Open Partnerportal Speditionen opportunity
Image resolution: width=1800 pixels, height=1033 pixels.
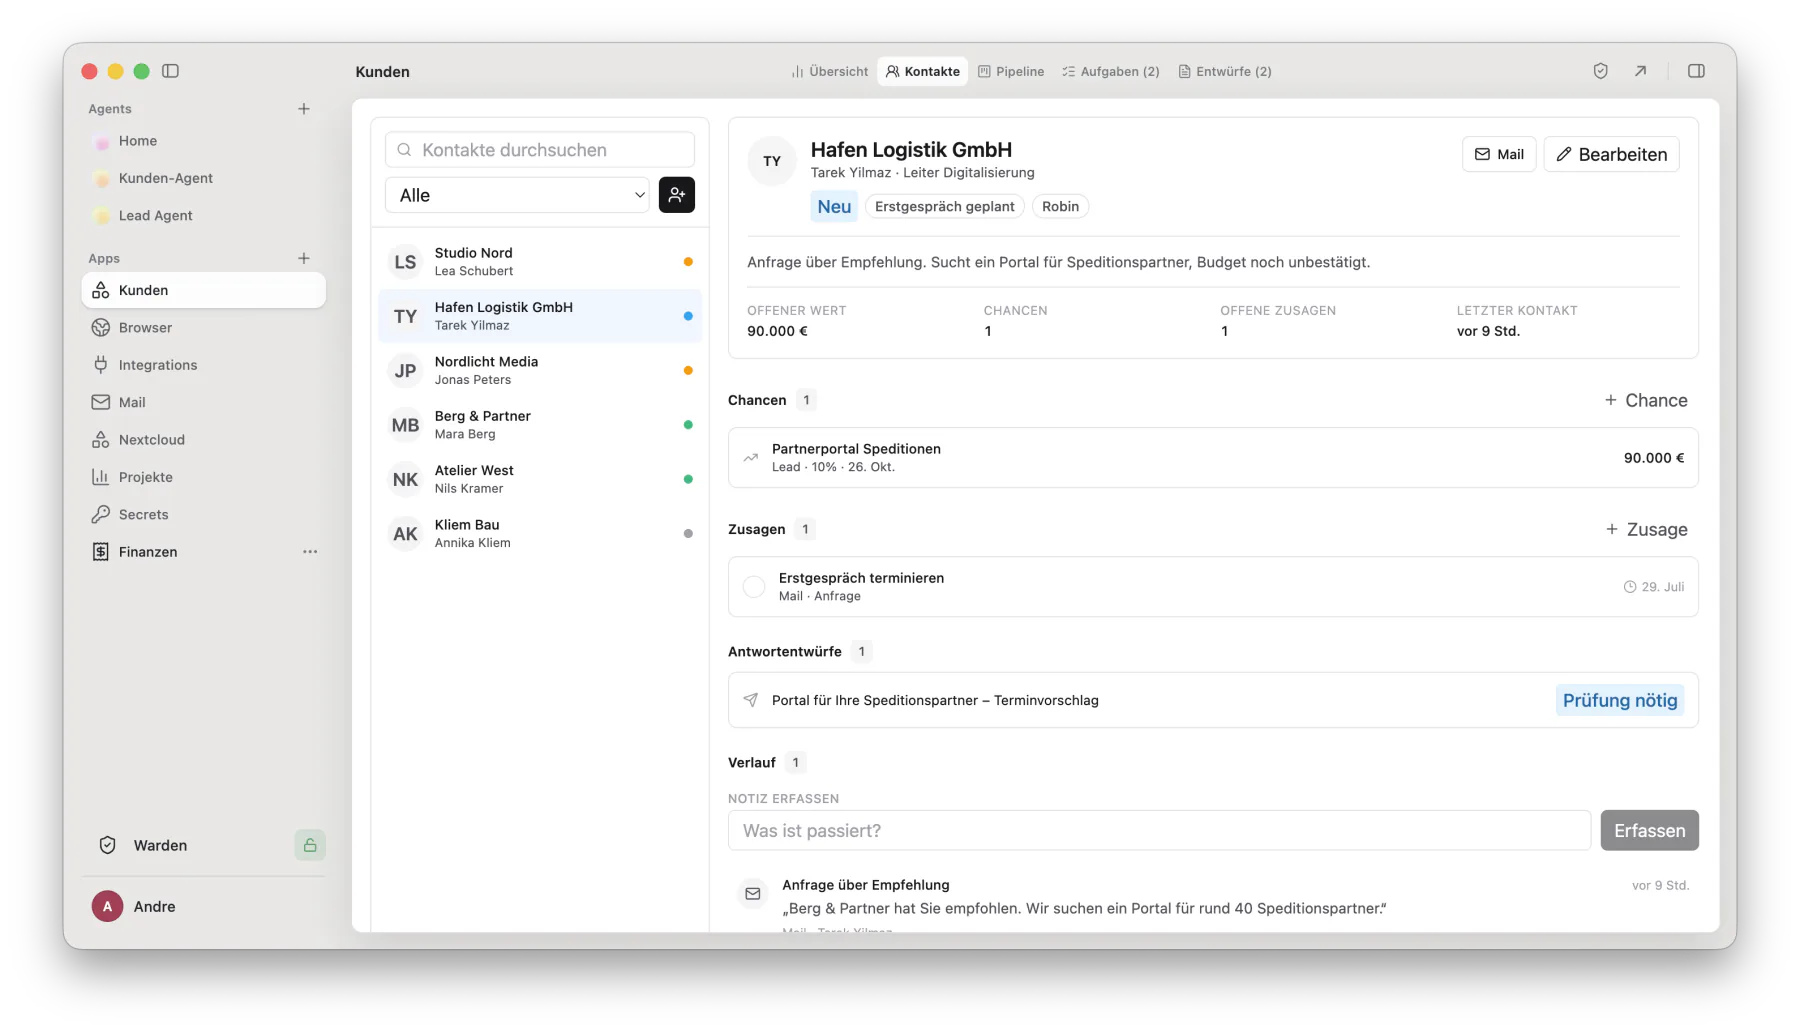(1213, 458)
